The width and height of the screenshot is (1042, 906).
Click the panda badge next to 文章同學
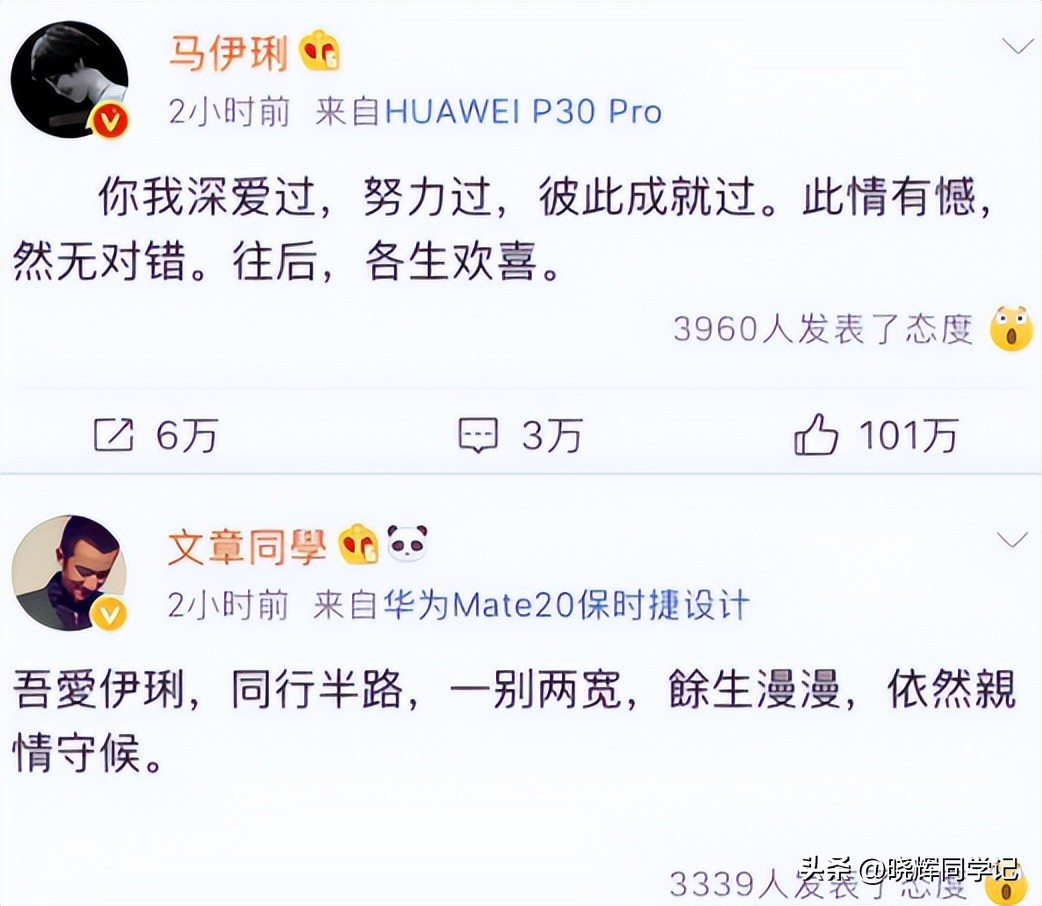coord(407,543)
